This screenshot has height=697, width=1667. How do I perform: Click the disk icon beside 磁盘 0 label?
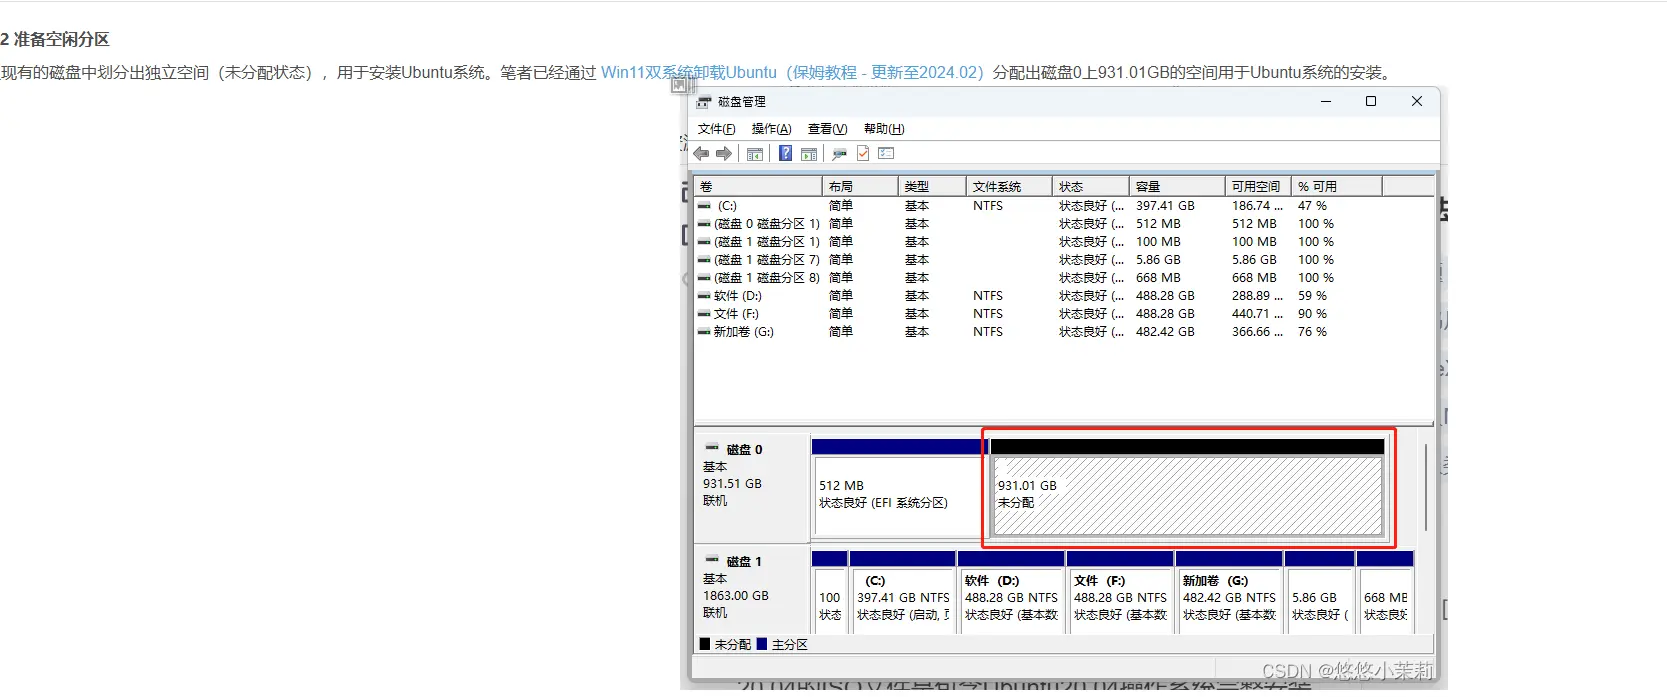point(712,448)
